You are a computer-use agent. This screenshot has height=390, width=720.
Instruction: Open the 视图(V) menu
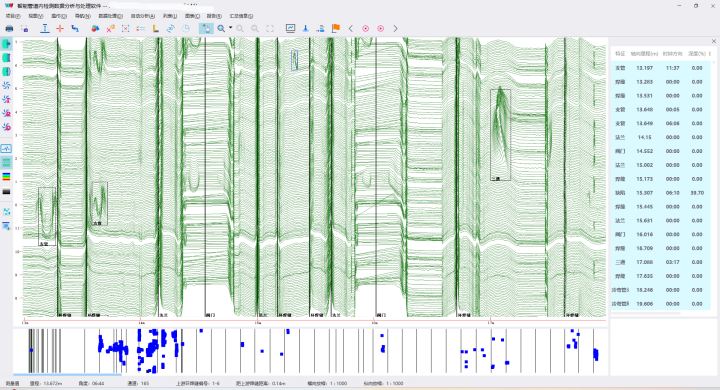36,16
